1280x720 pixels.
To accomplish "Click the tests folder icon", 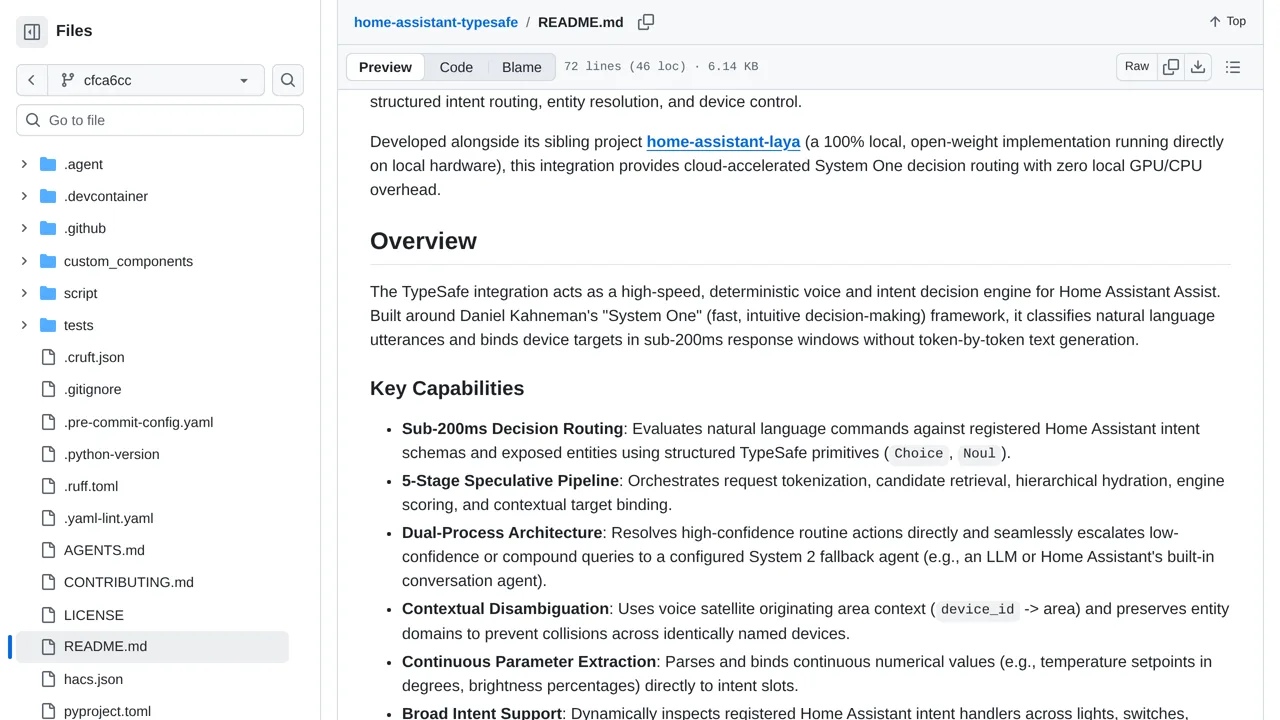I will click(x=48, y=325).
